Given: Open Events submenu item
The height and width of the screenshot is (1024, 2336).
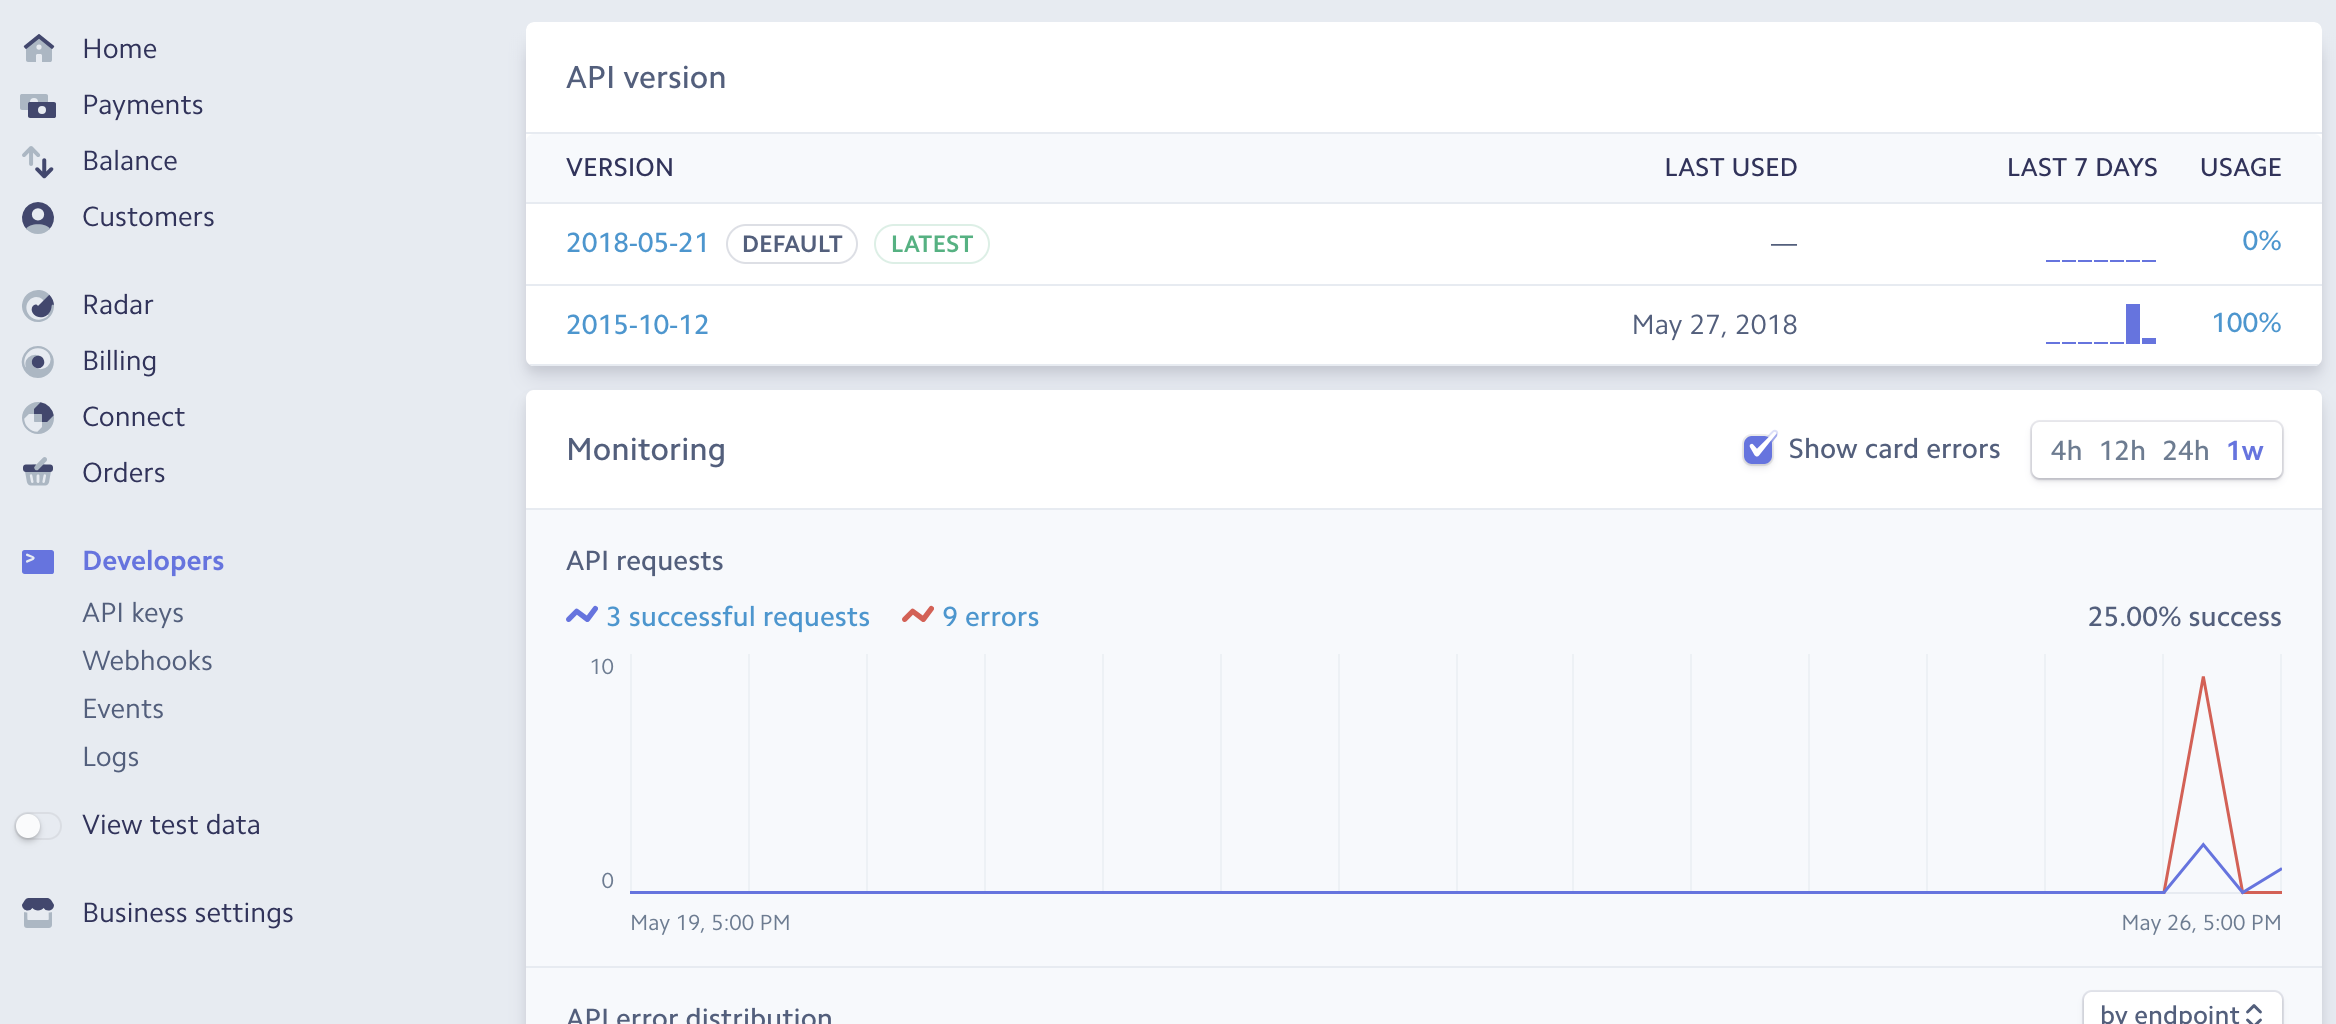Looking at the screenshot, I should (x=123, y=708).
